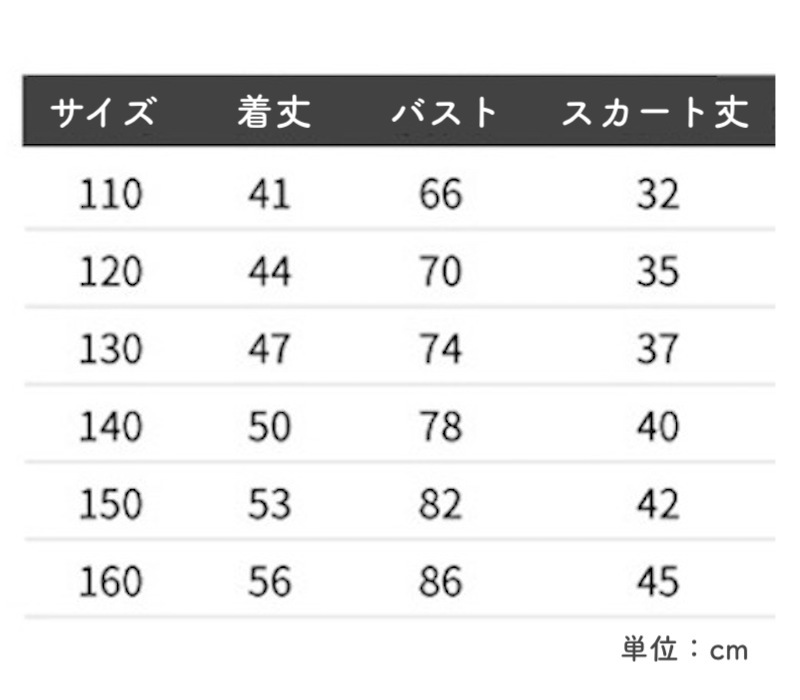
Task: Click the 着丈 column header
Action: 274,112
